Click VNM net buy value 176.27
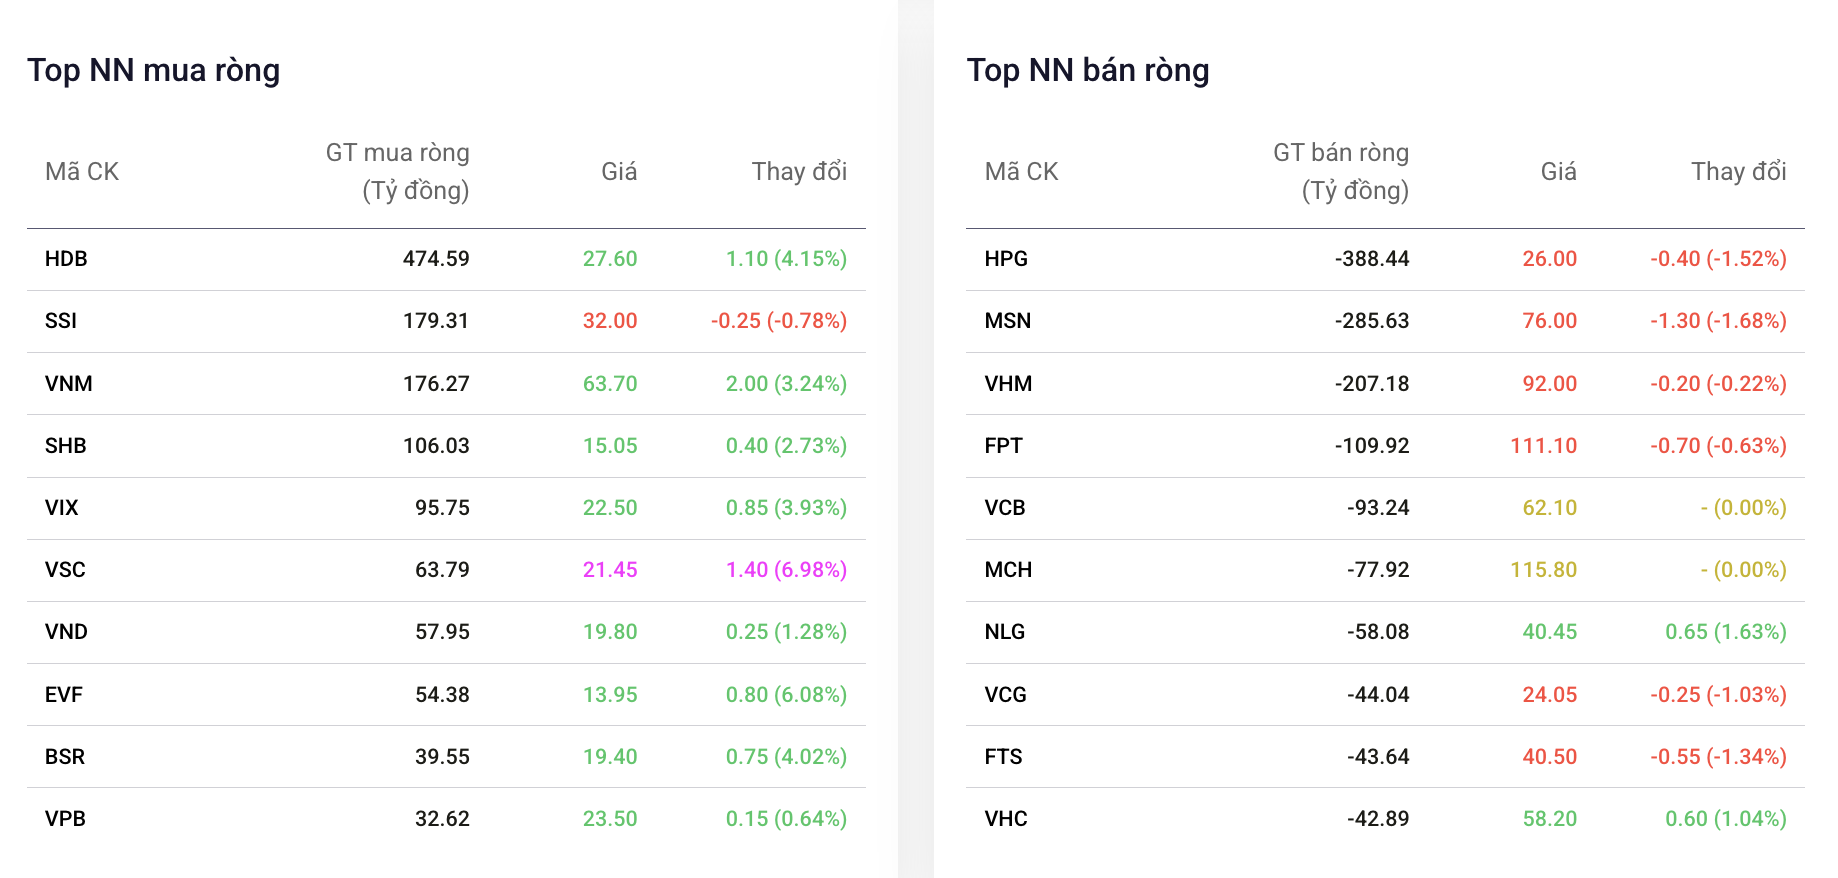 point(436,384)
